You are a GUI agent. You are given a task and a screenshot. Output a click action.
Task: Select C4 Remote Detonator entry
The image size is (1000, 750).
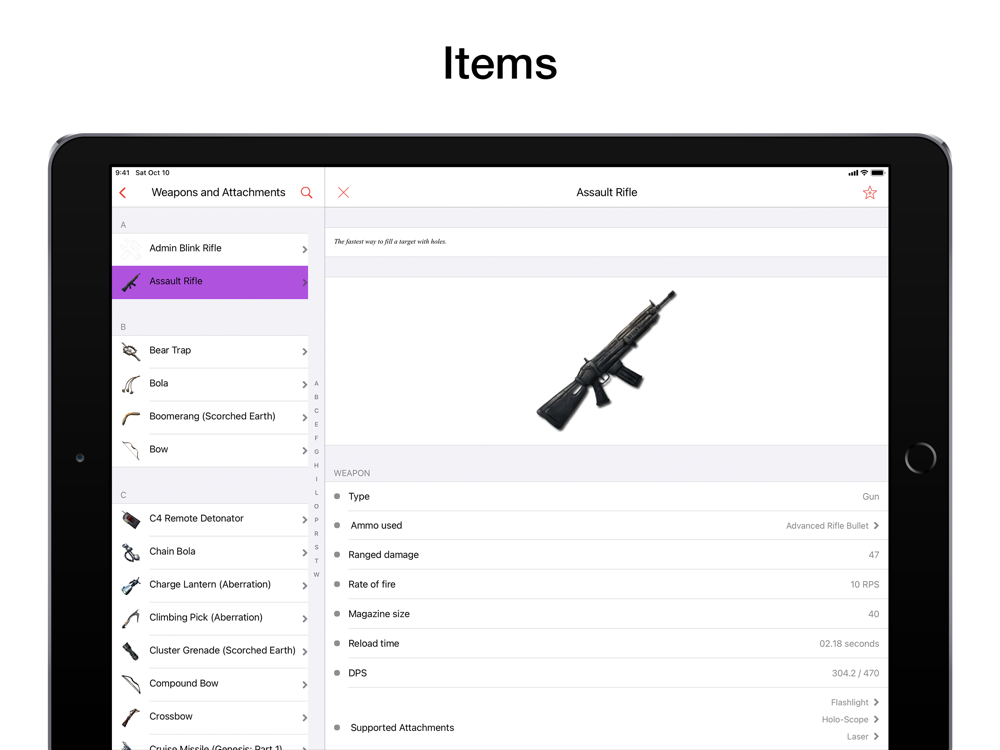(x=210, y=519)
